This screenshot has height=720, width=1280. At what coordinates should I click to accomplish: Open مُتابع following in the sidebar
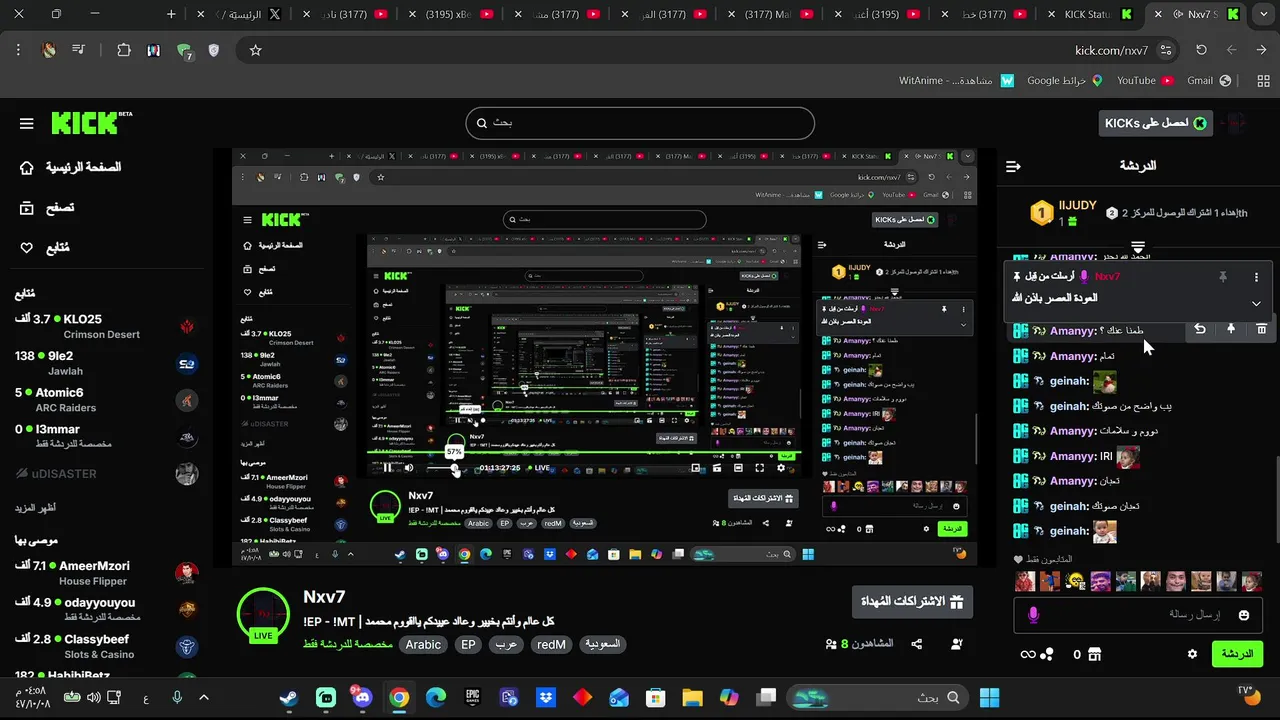(44, 248)
